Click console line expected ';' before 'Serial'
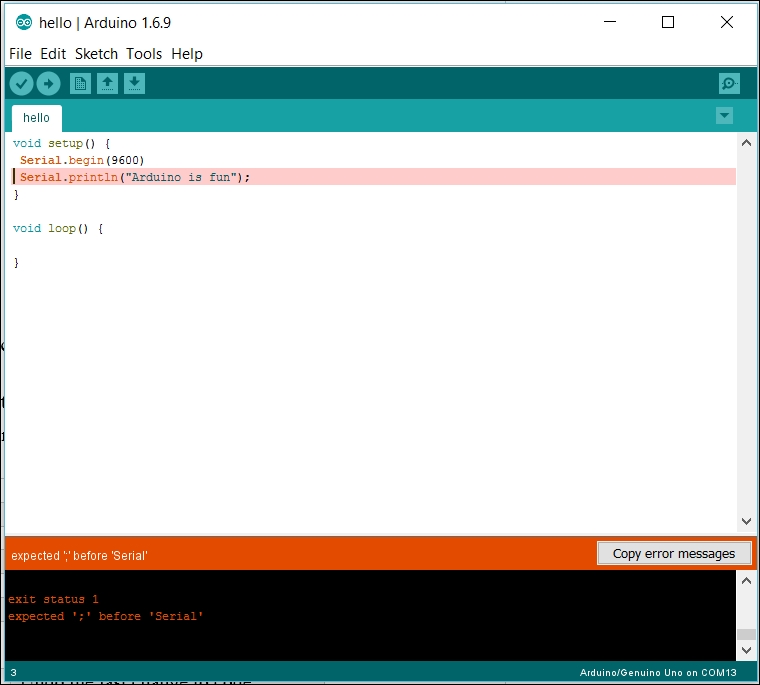This screenshot has height=685, width=760. click(106, 617)
